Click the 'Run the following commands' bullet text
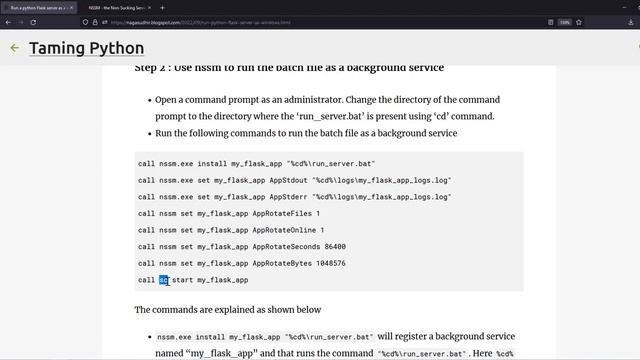This screenshot has width=640, height=360. (x=306, y=133)
